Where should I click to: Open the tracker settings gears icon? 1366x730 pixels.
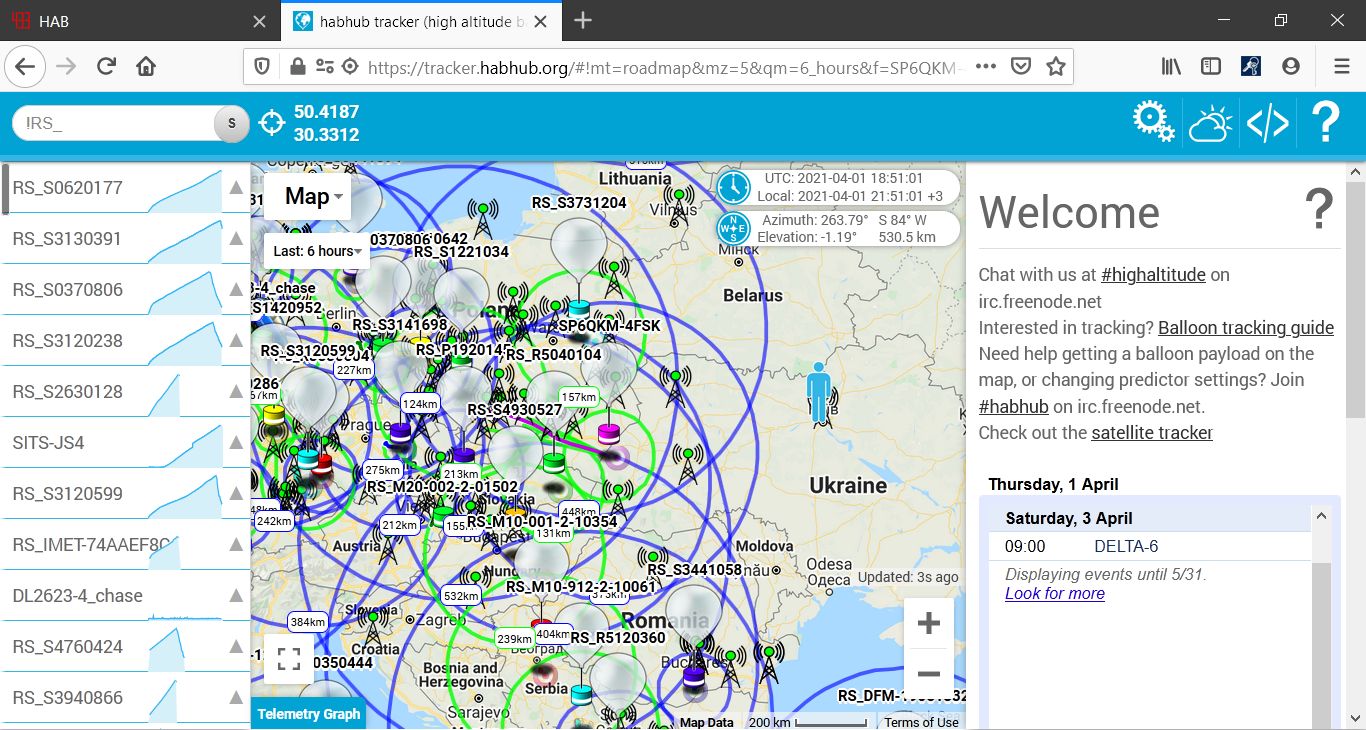pos(1153,122)
